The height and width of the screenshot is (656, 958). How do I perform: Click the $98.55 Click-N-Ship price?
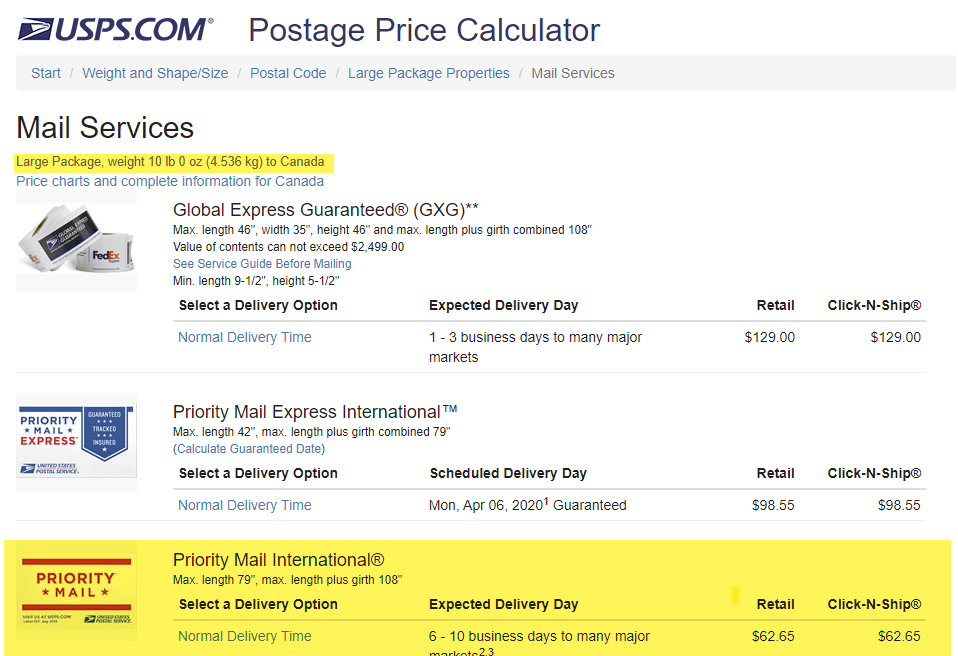coord(899,505)
